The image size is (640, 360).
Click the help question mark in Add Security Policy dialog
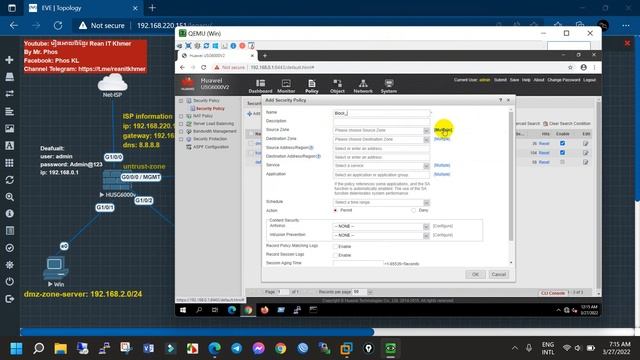click(500, 100)
